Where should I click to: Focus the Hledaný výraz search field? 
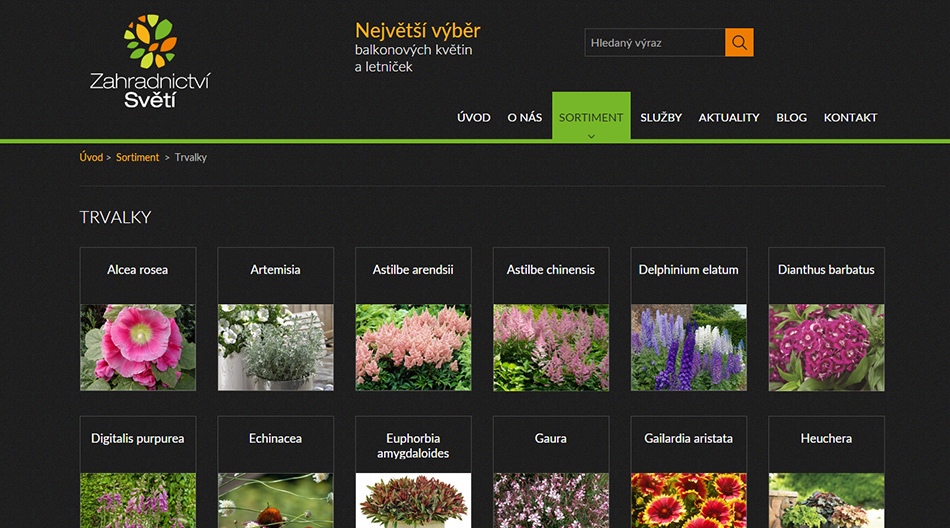[655, 42]
